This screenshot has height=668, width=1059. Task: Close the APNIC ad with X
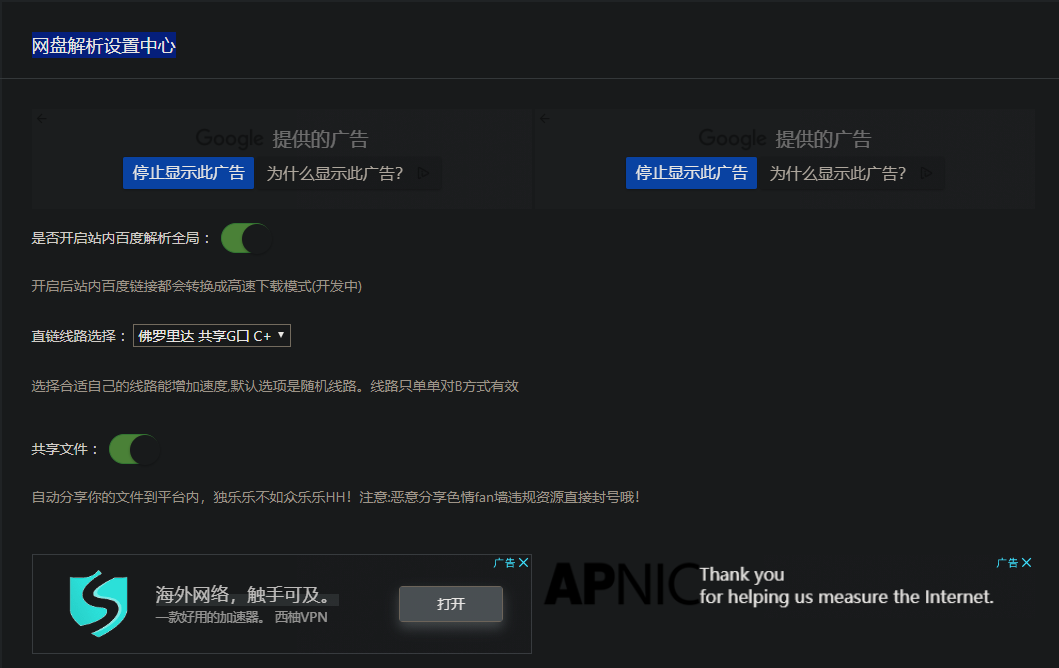coord(1027,563)
